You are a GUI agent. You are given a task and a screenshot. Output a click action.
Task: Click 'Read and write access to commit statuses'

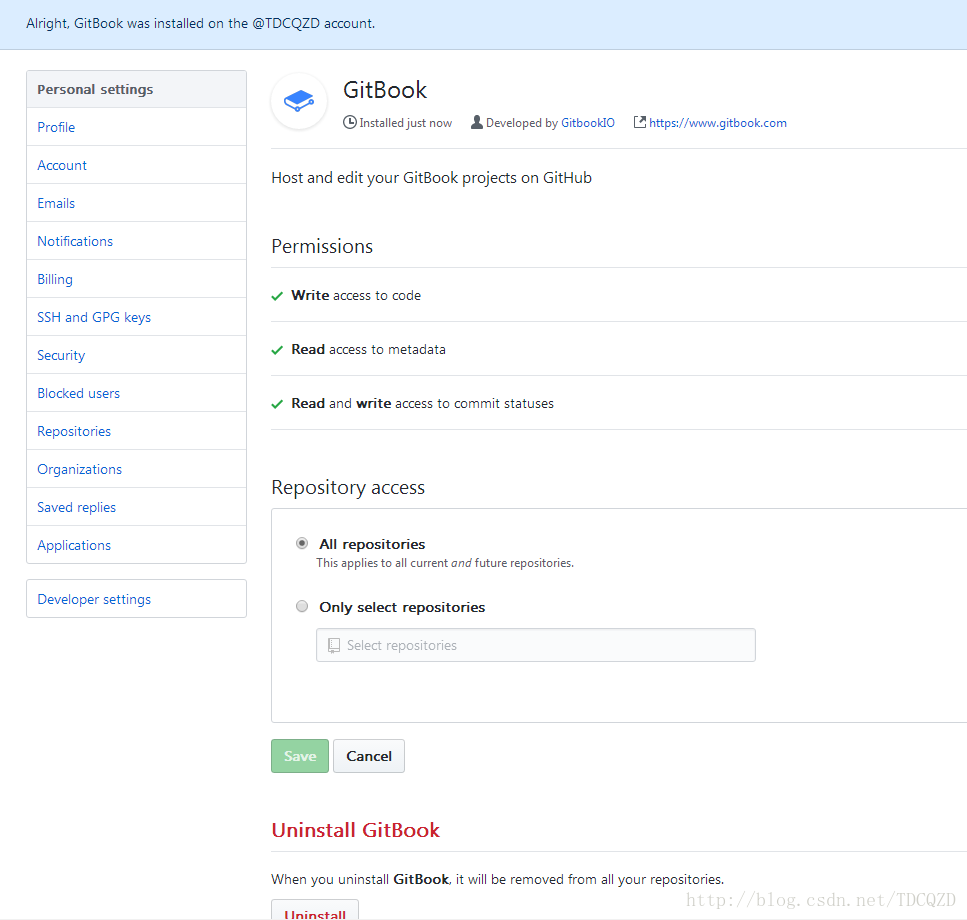click(422, 403)
